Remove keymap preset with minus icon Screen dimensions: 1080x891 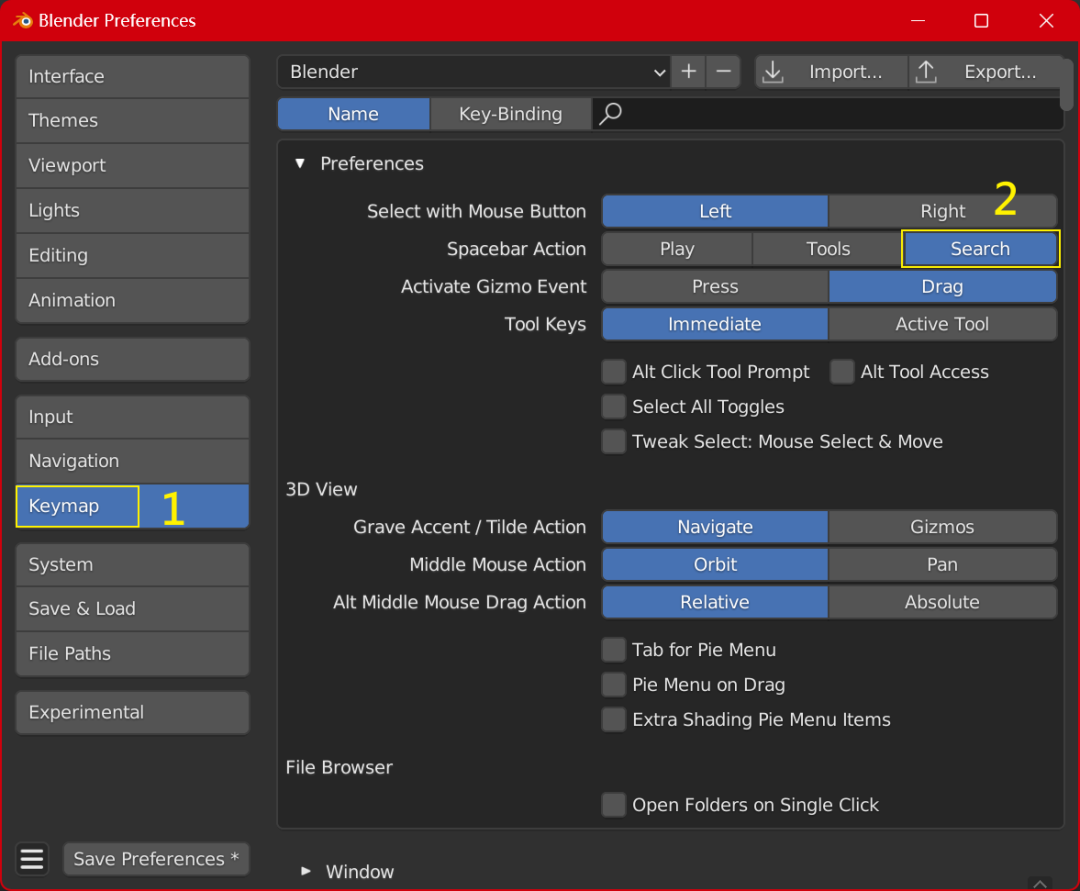(x=723, y=72)
